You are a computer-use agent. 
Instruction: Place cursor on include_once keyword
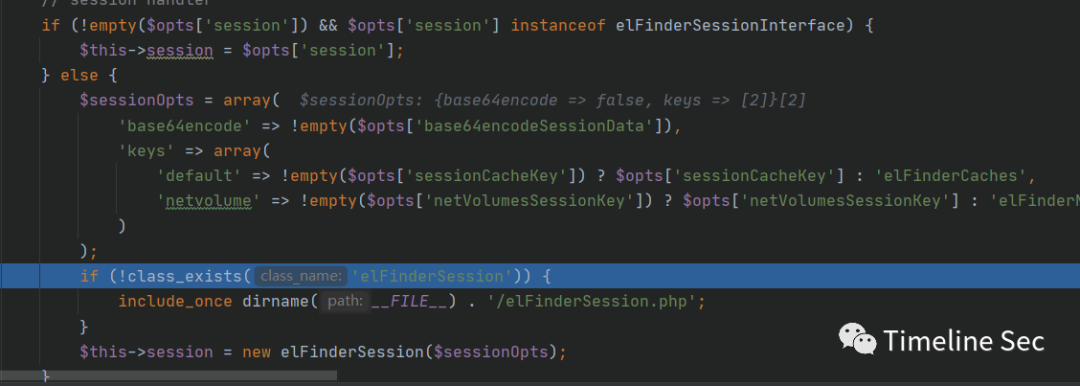pyautogui.click(x=177, y=302)
